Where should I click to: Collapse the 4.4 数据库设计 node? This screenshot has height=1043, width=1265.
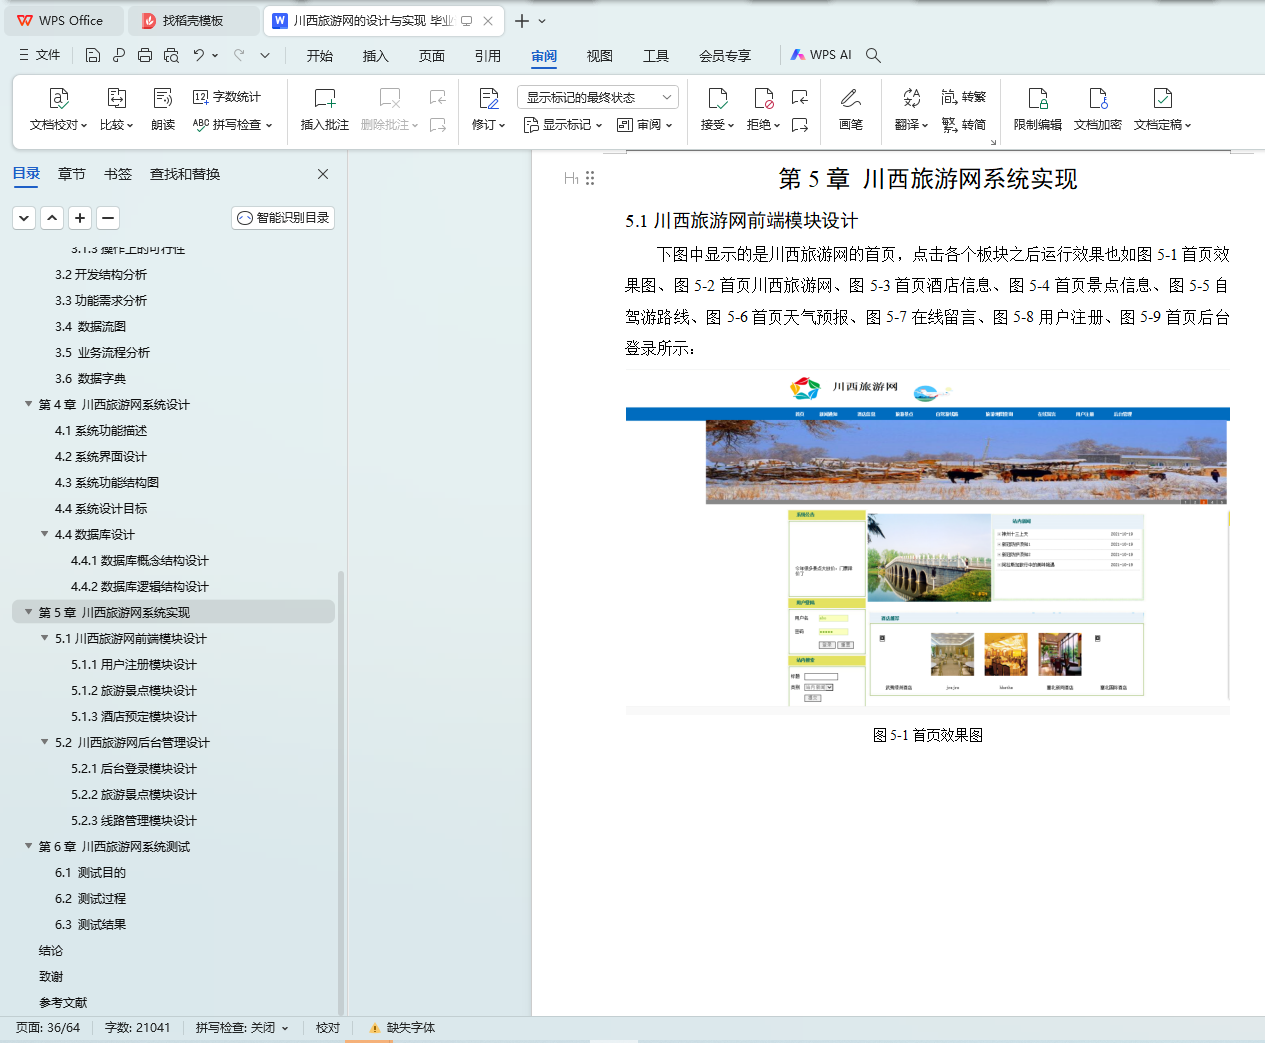pos(44,534)
